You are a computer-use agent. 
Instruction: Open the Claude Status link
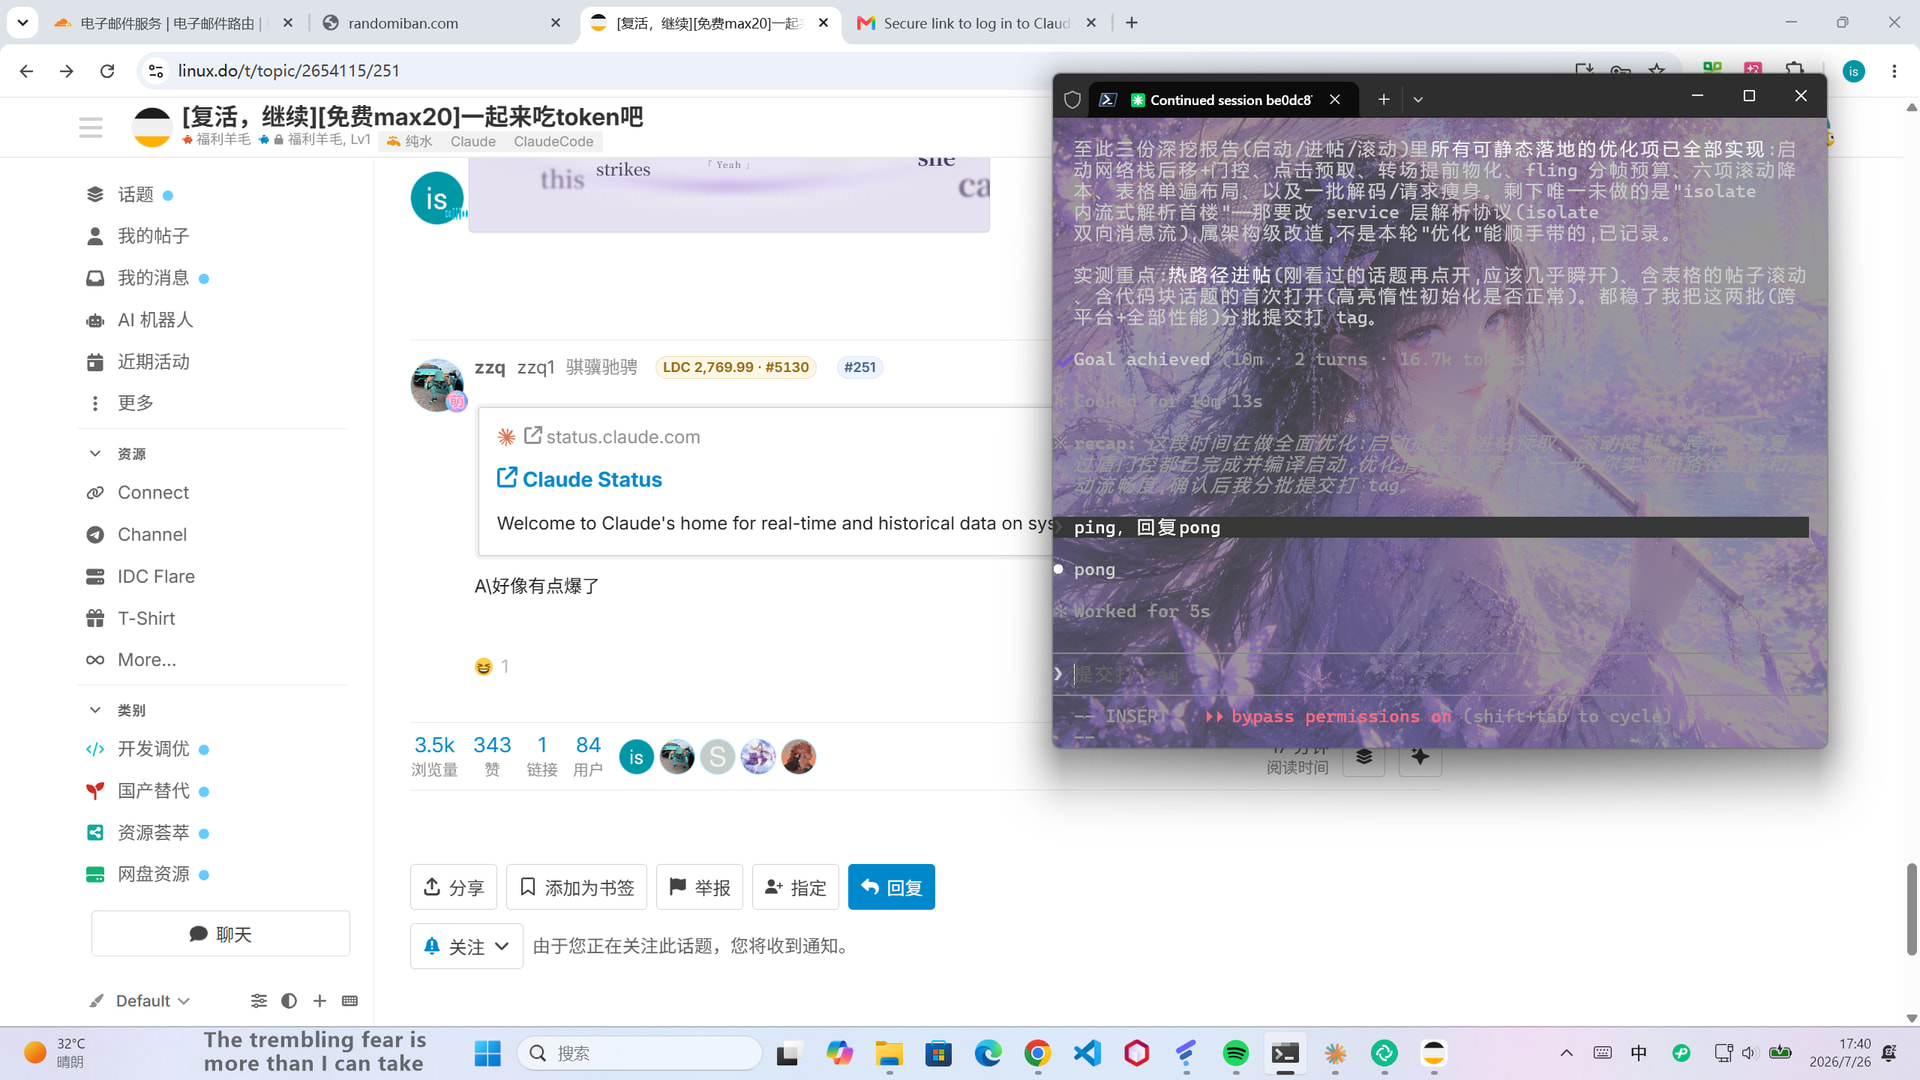click(592, 480)
